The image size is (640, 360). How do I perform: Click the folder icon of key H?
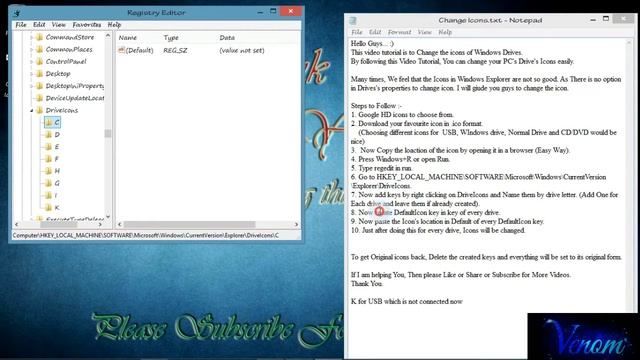(49, 171)
